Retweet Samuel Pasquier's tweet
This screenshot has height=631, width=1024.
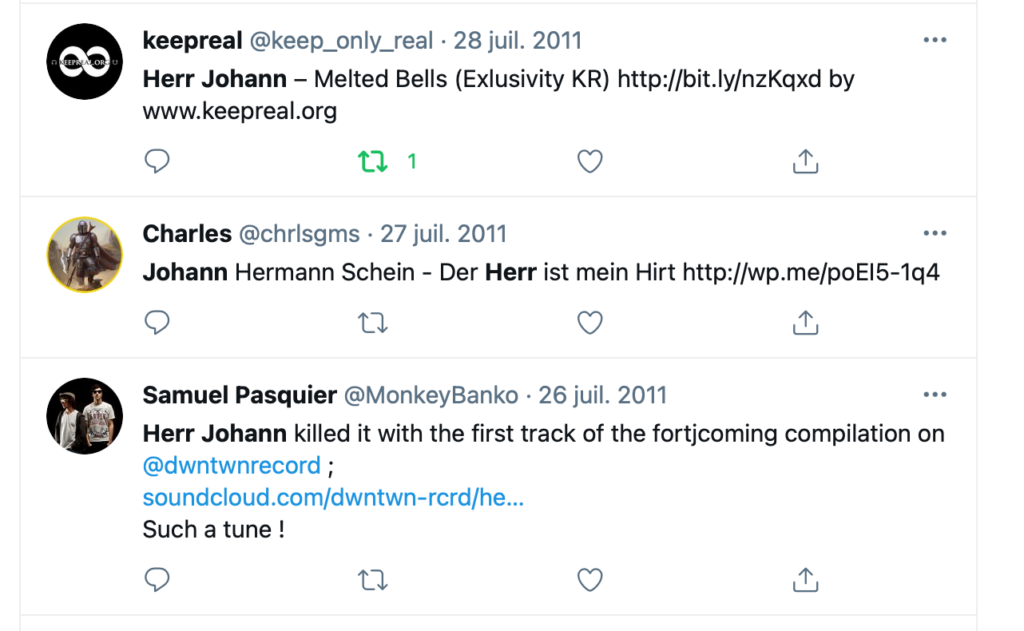click(373, 579)
